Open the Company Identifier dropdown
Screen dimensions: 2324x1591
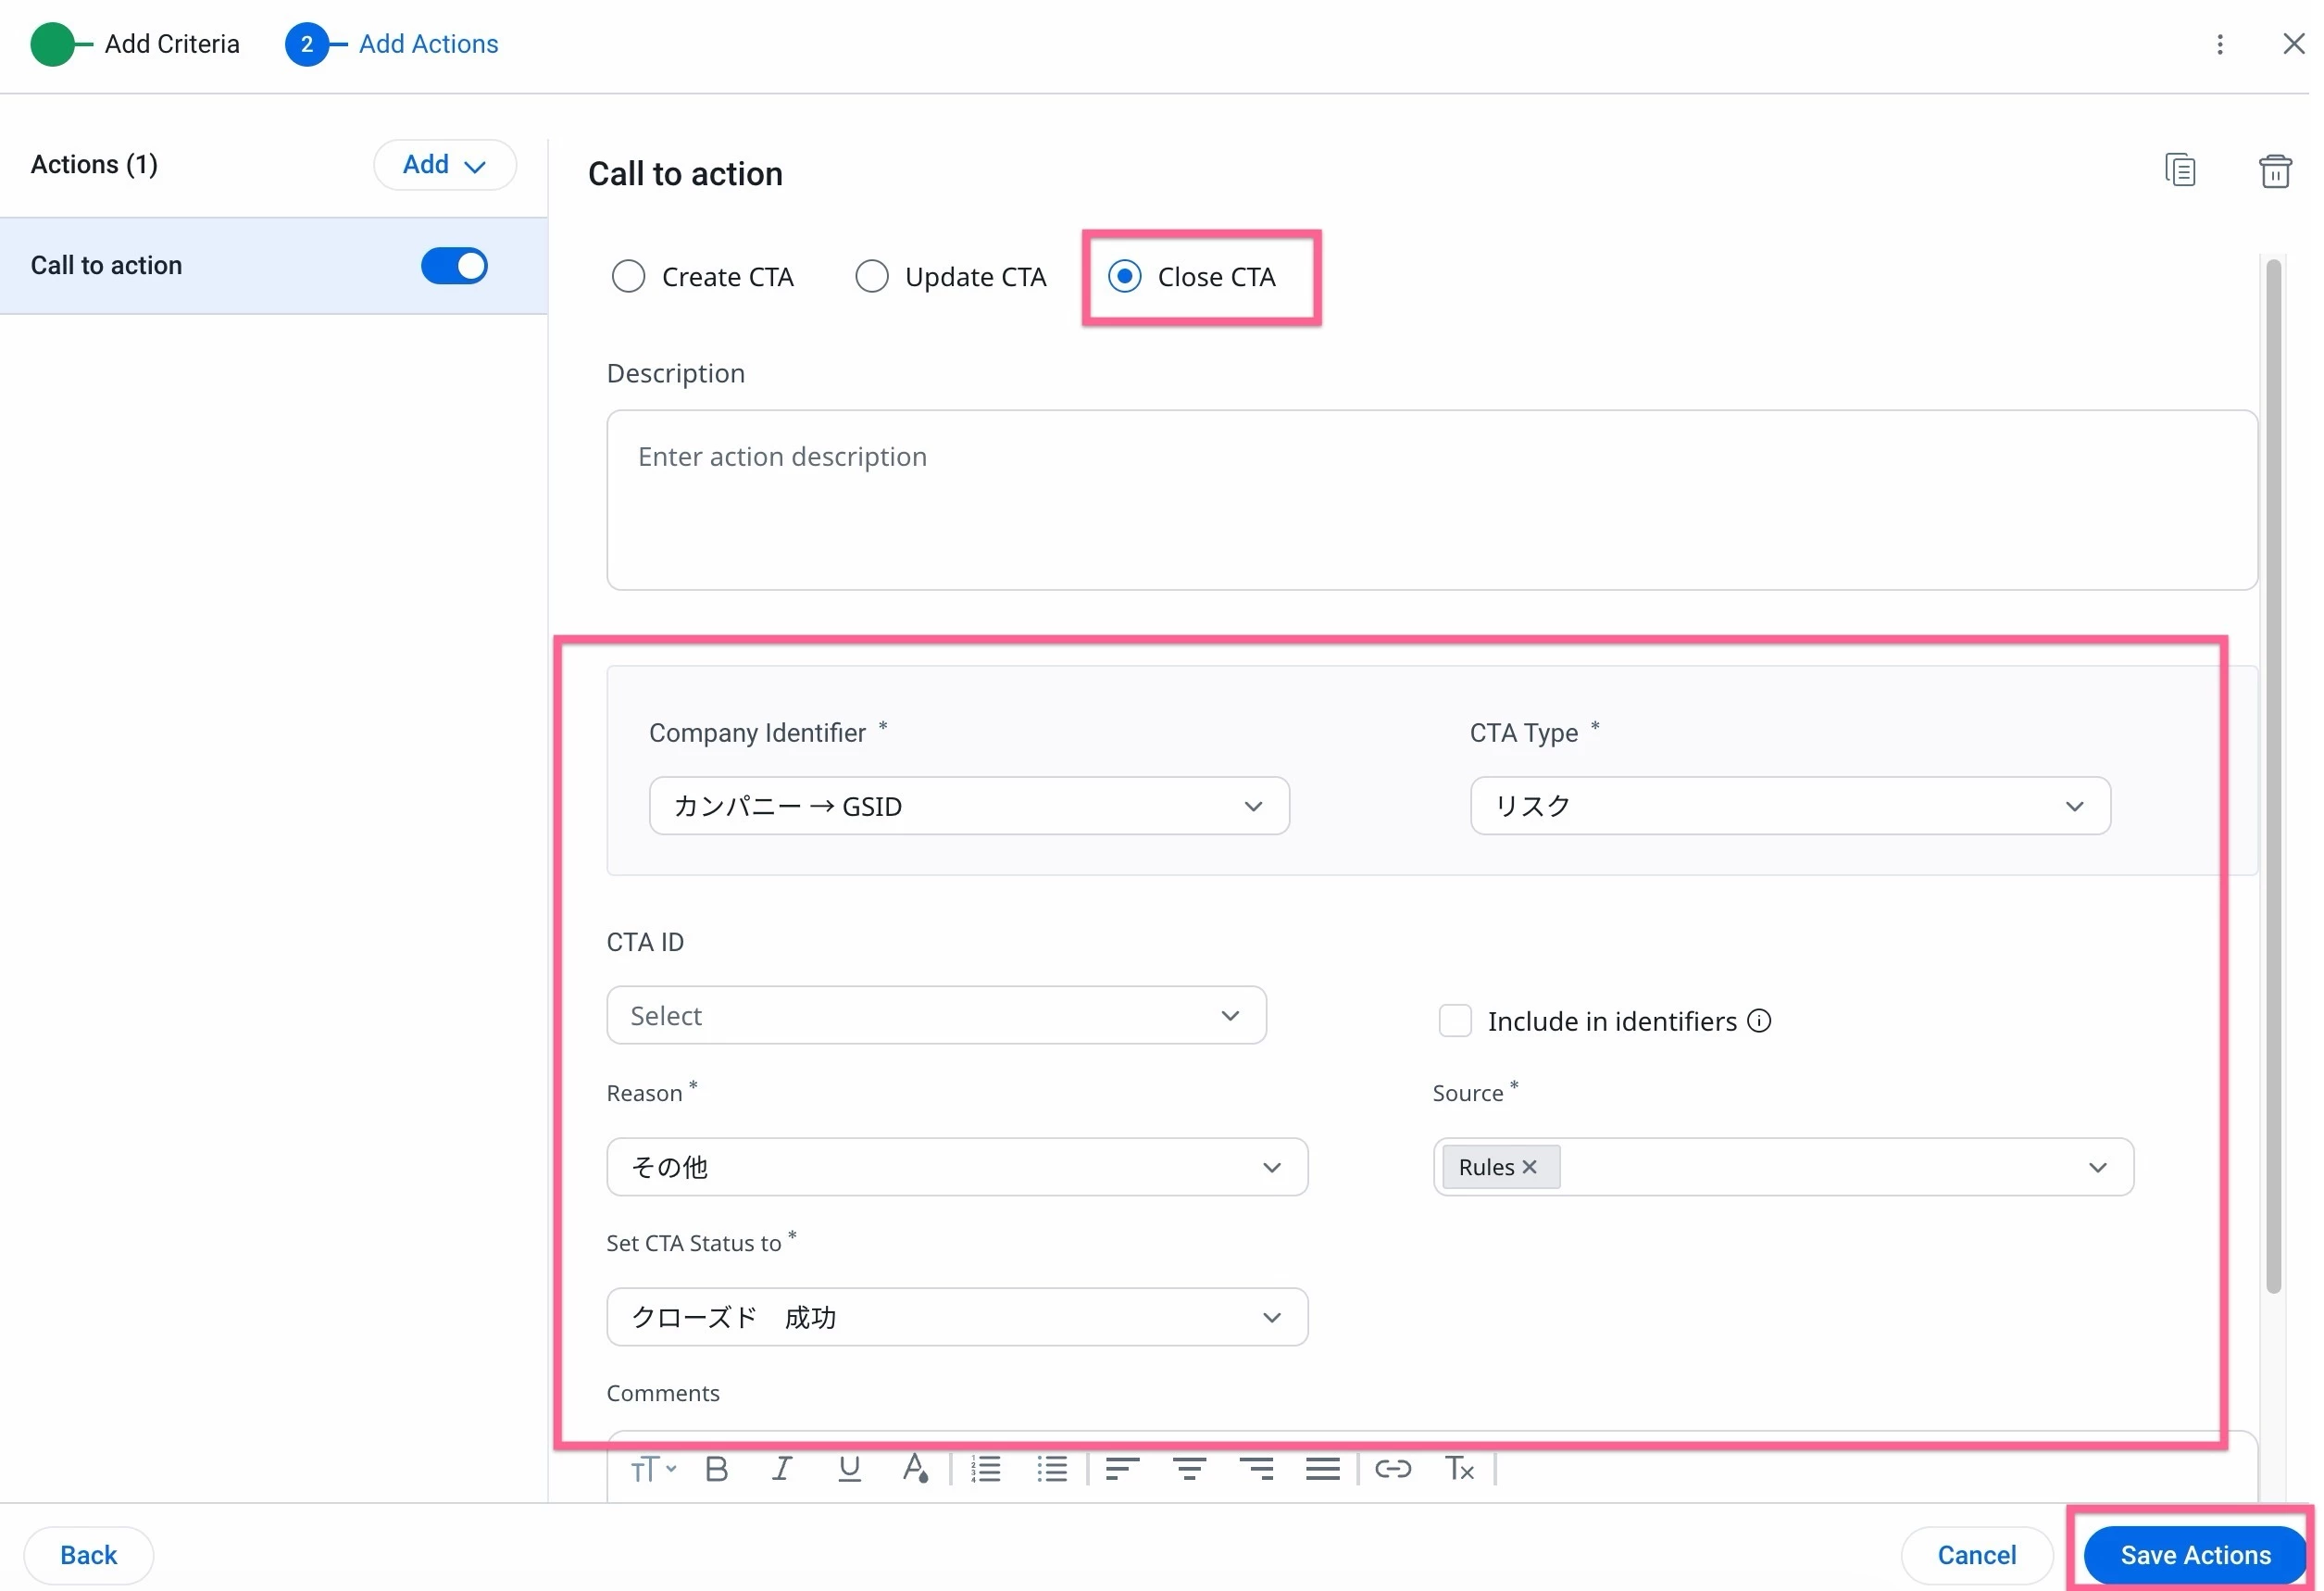(968, 806)
